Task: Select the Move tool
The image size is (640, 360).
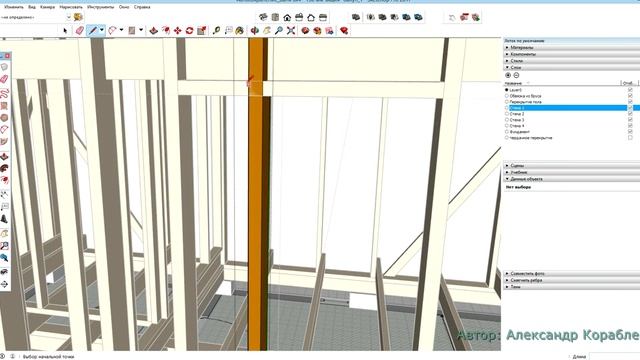Action: click(178, 31)
